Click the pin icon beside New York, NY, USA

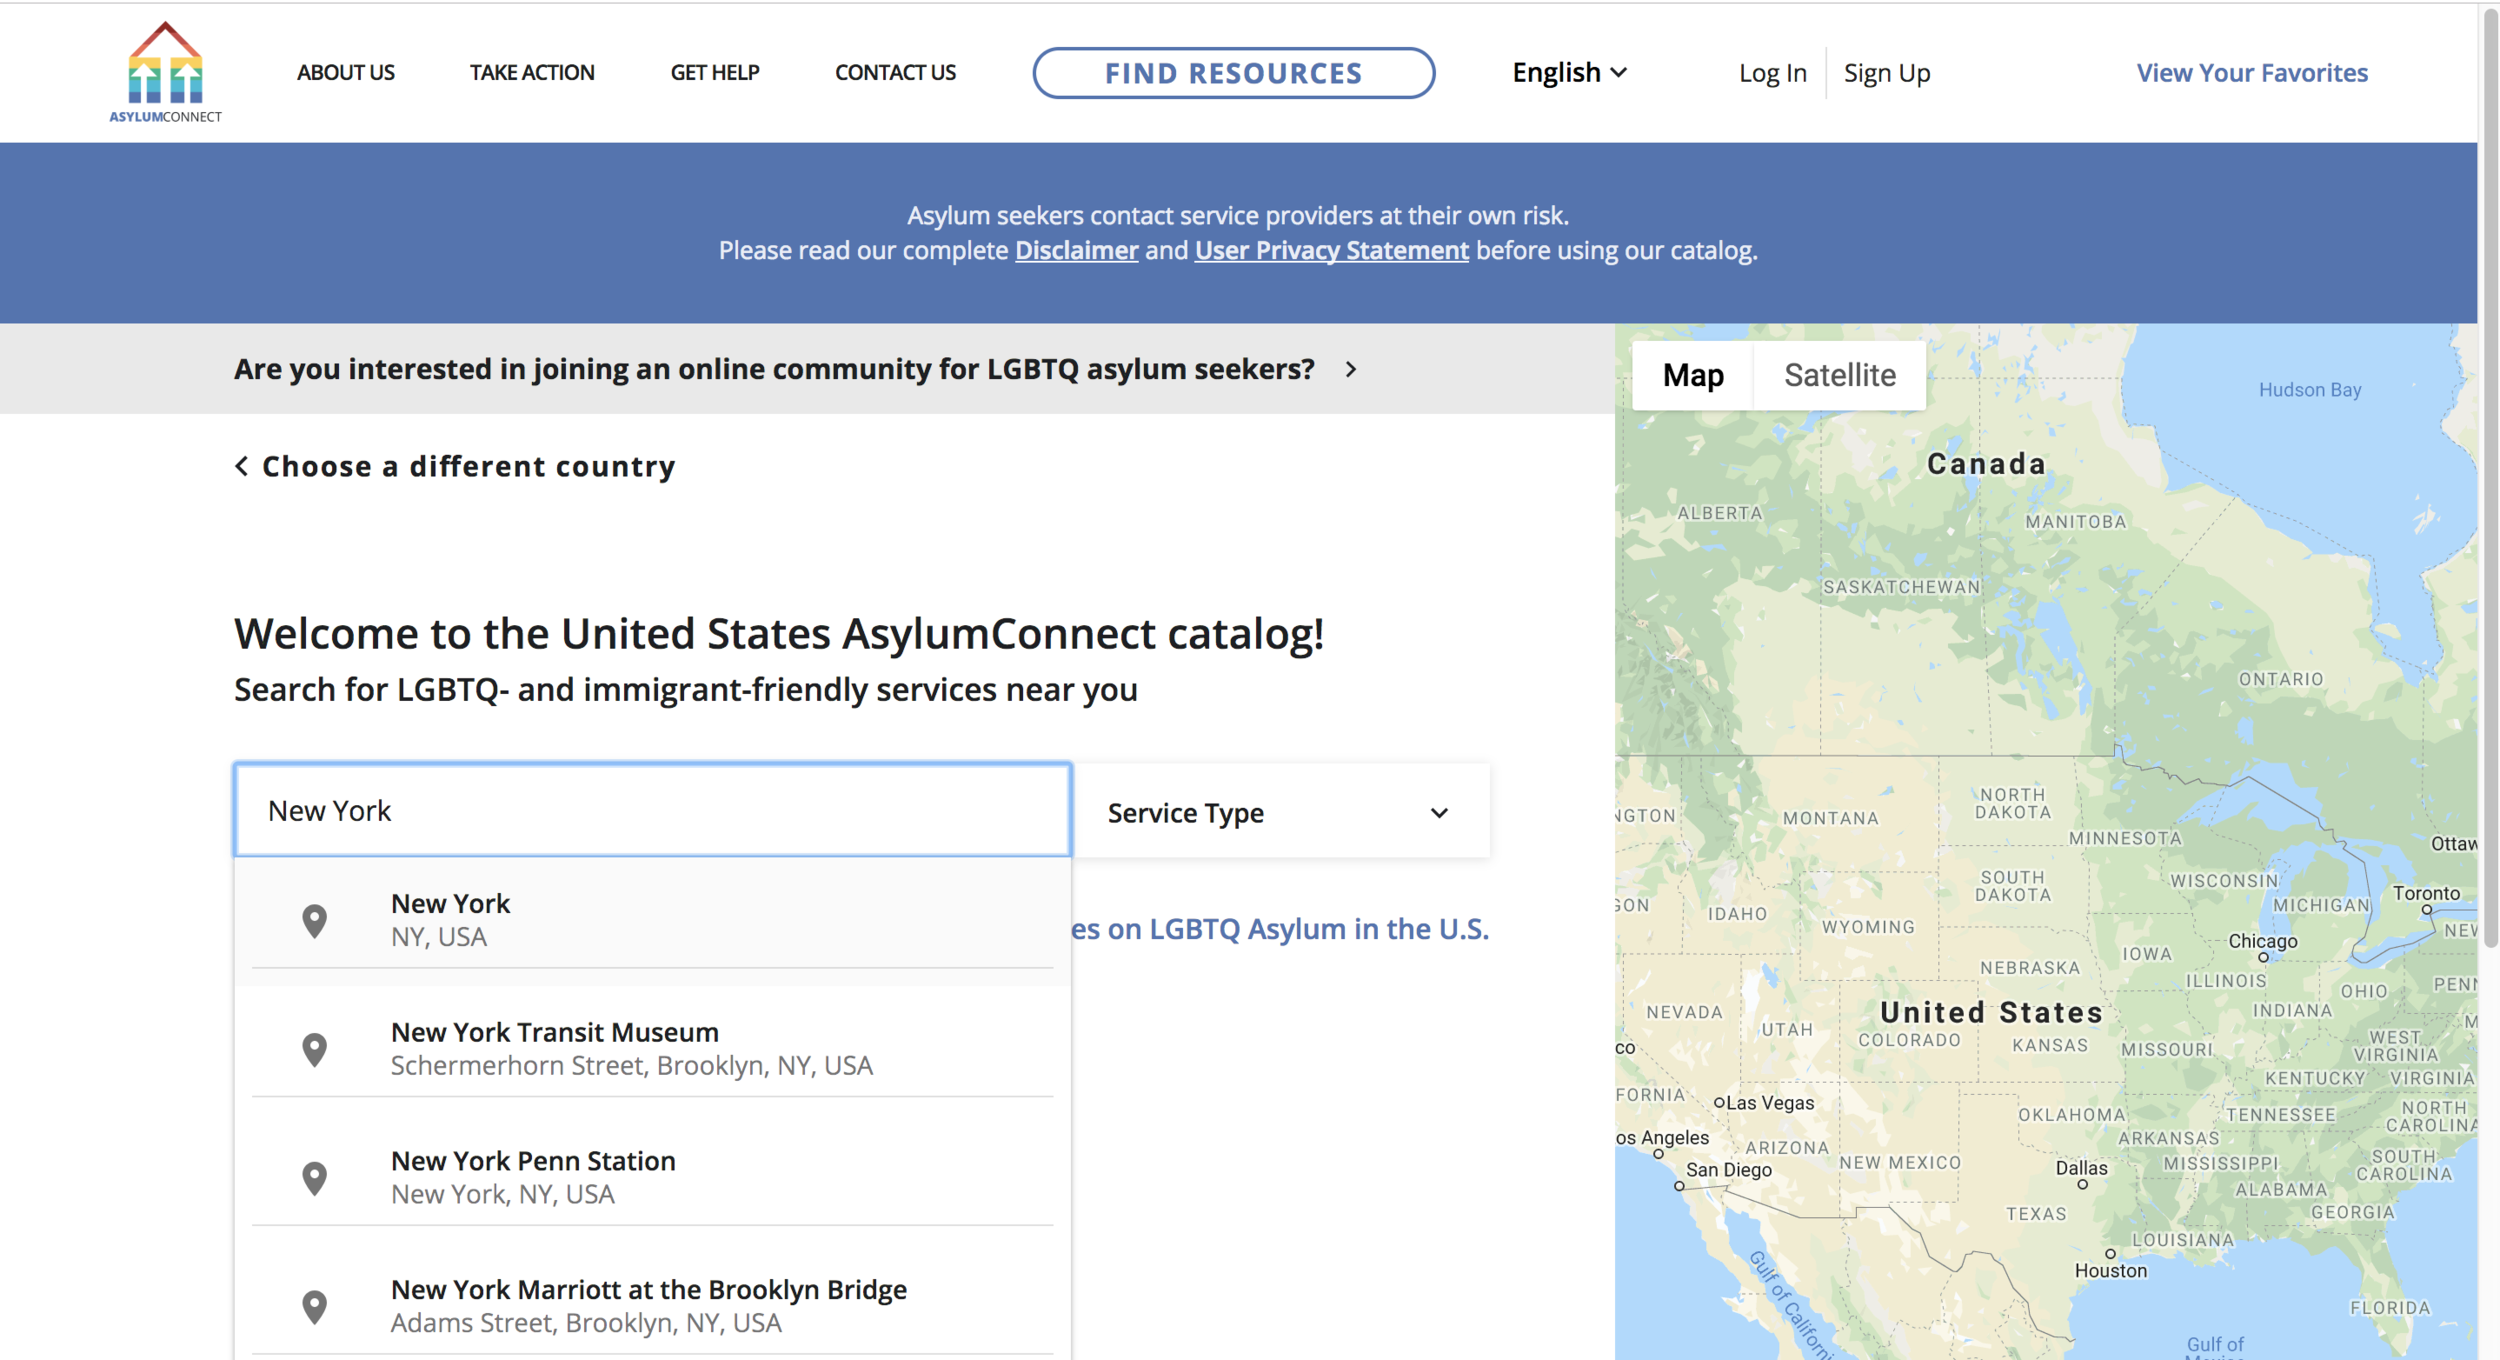point(314,921)
